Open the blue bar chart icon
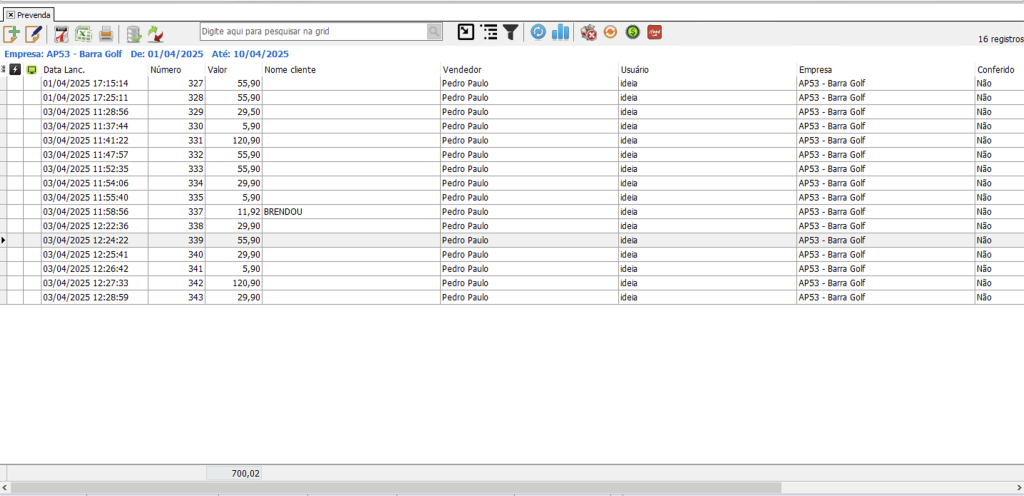This screenshot has width=1024, height=496. tap(560, 32)
